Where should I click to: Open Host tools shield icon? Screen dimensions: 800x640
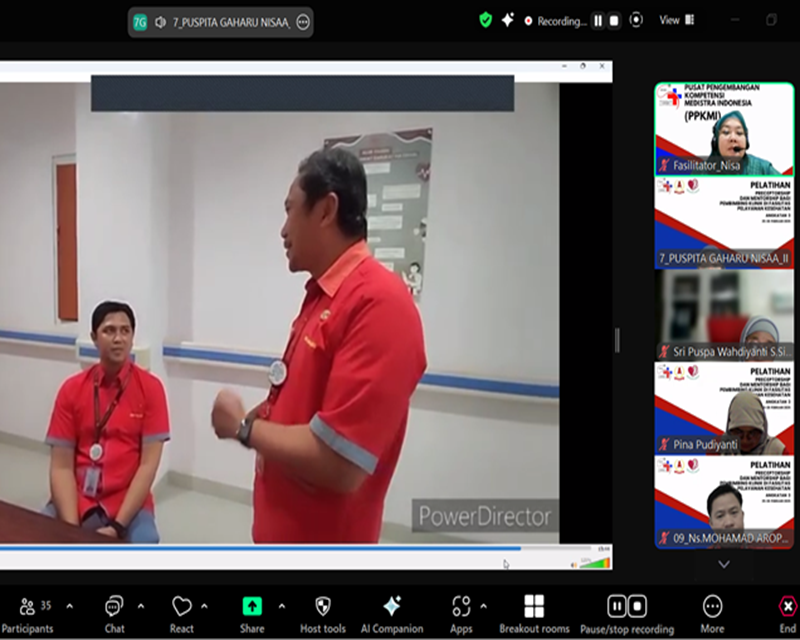[x=322, y=611]
